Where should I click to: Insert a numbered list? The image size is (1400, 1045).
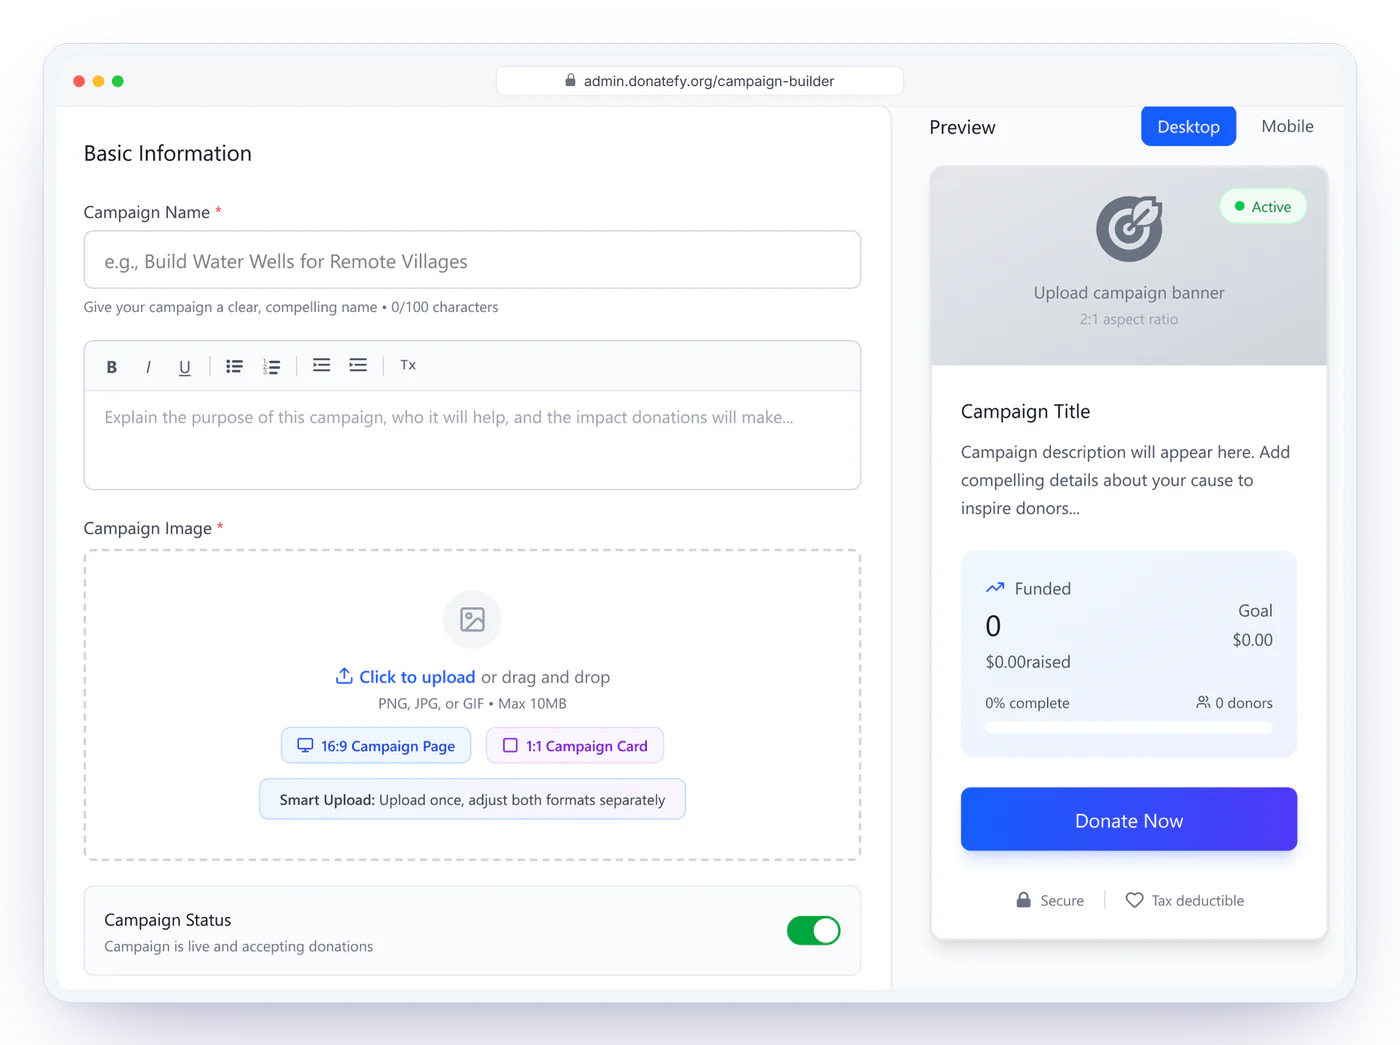pos(271,366)
